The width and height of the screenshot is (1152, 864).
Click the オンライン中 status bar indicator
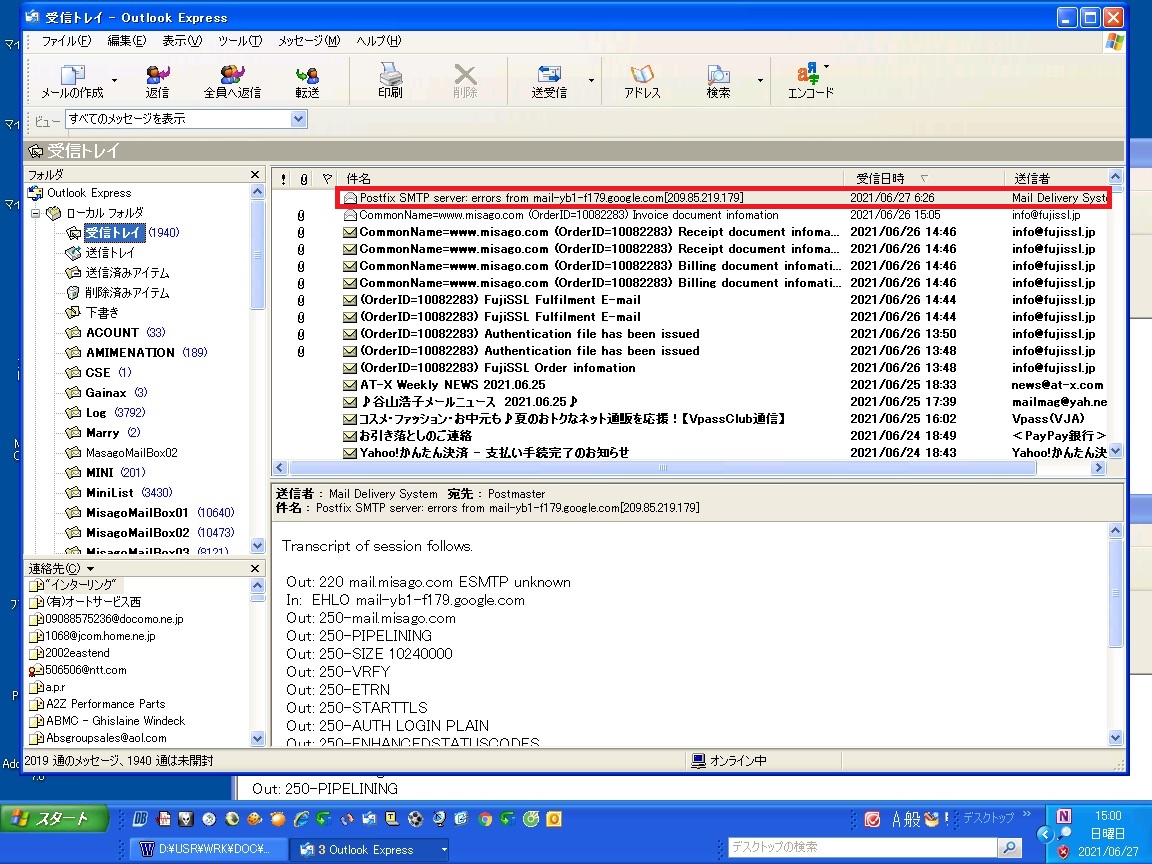tap(729, 761)
